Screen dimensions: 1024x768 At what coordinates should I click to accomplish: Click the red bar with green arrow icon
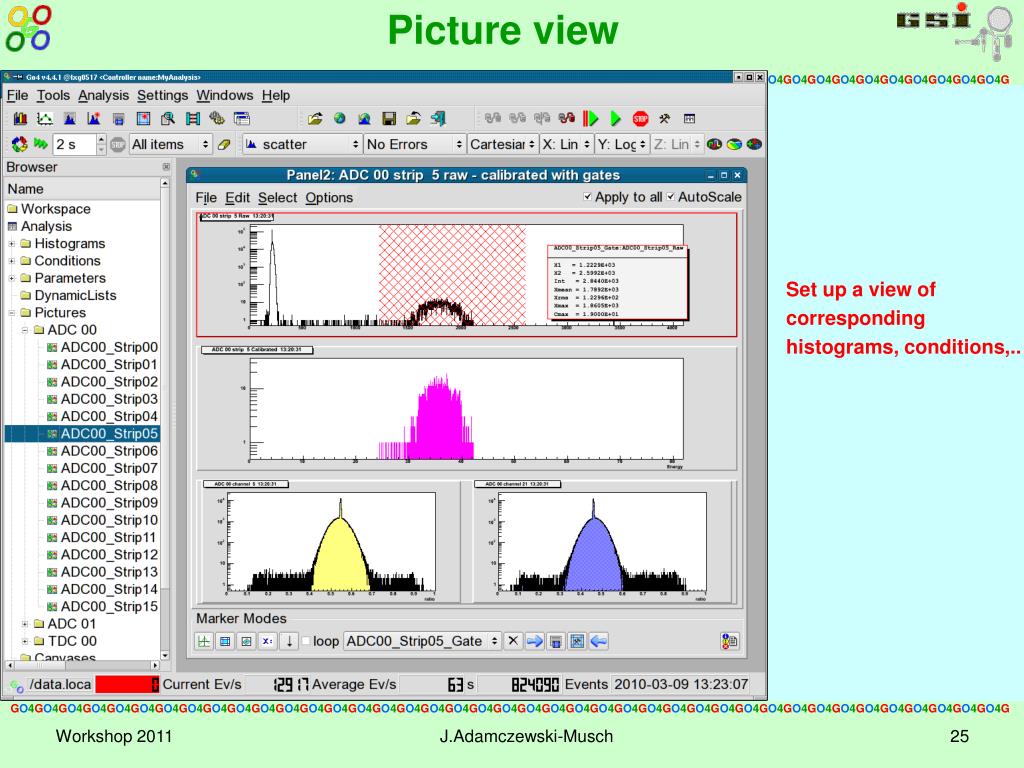point(590,119)
